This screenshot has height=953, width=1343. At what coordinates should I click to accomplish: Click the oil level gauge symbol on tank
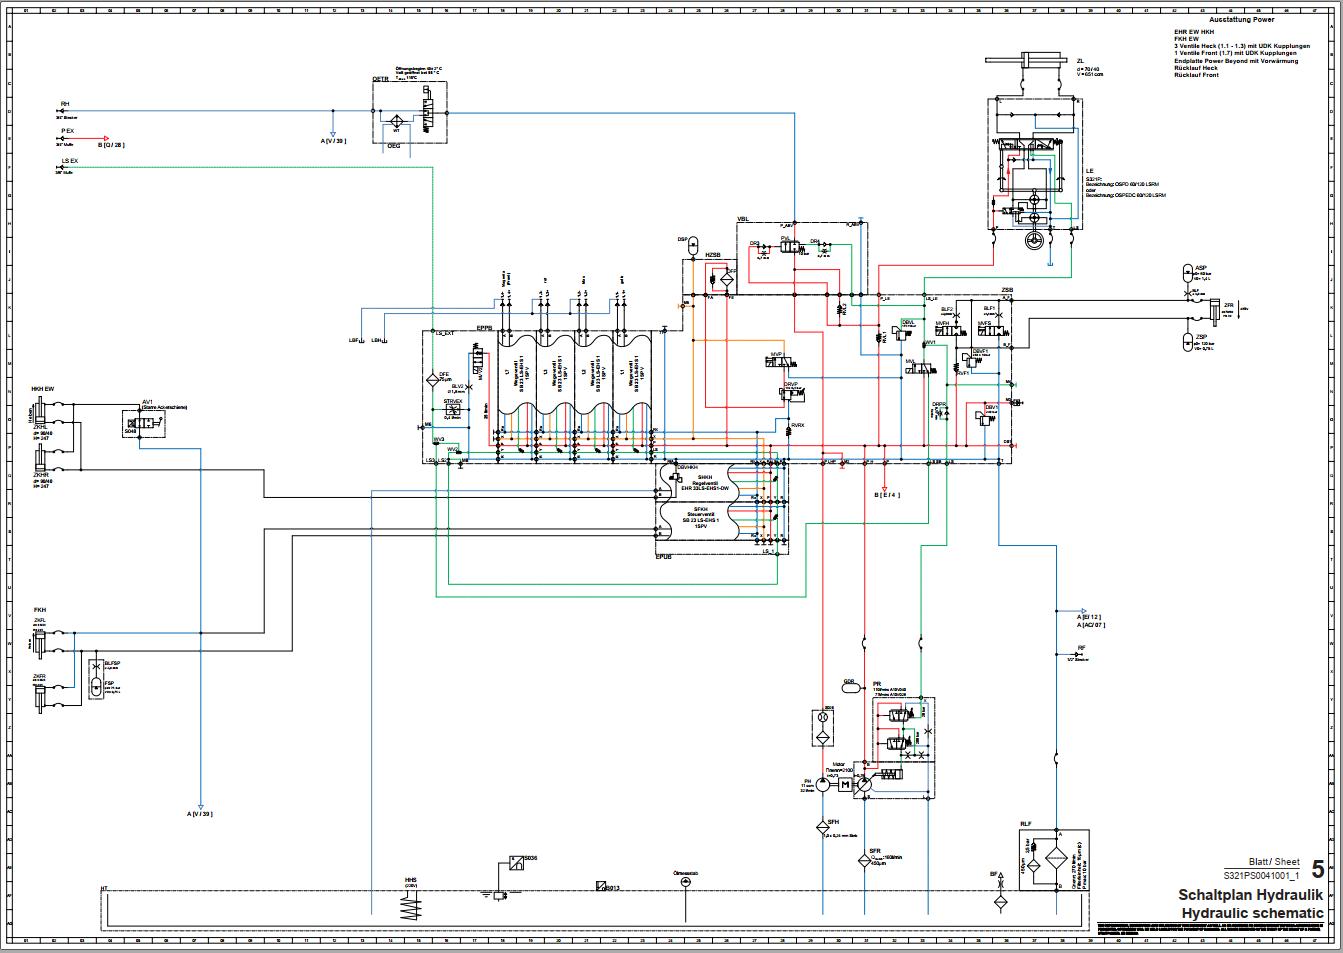686,884
